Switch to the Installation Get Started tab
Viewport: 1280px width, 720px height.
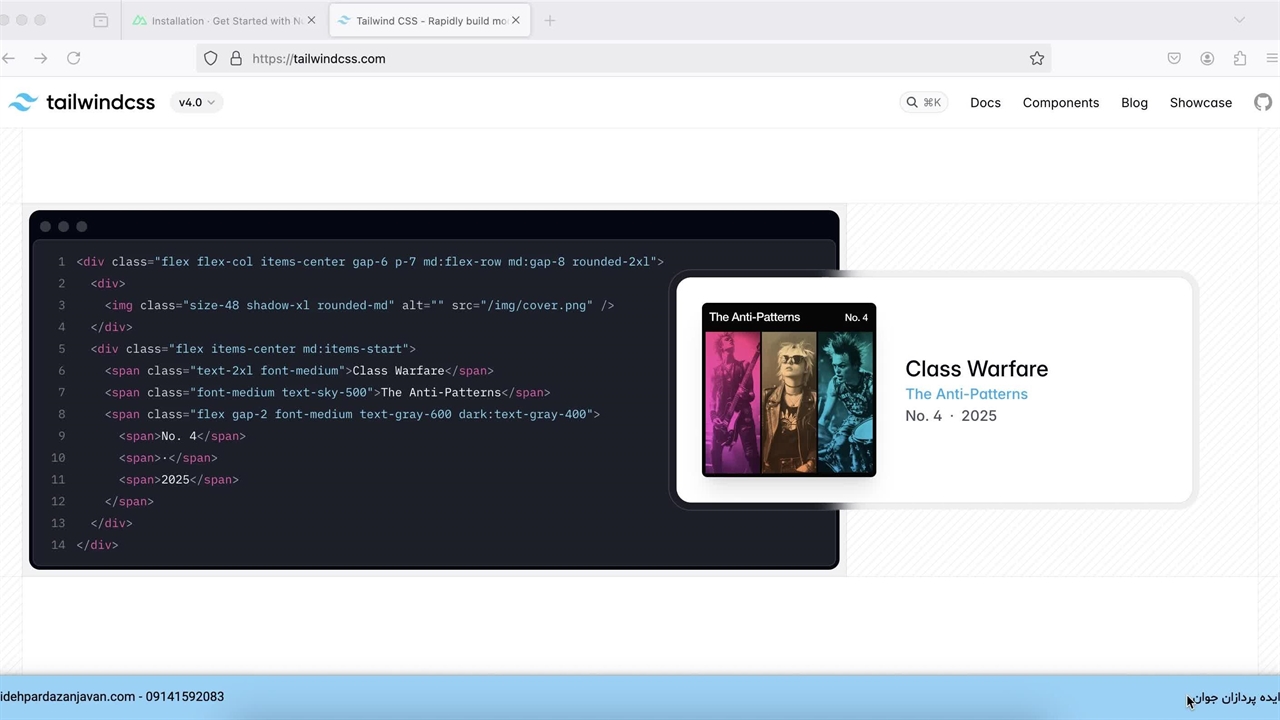pos(220,20)
